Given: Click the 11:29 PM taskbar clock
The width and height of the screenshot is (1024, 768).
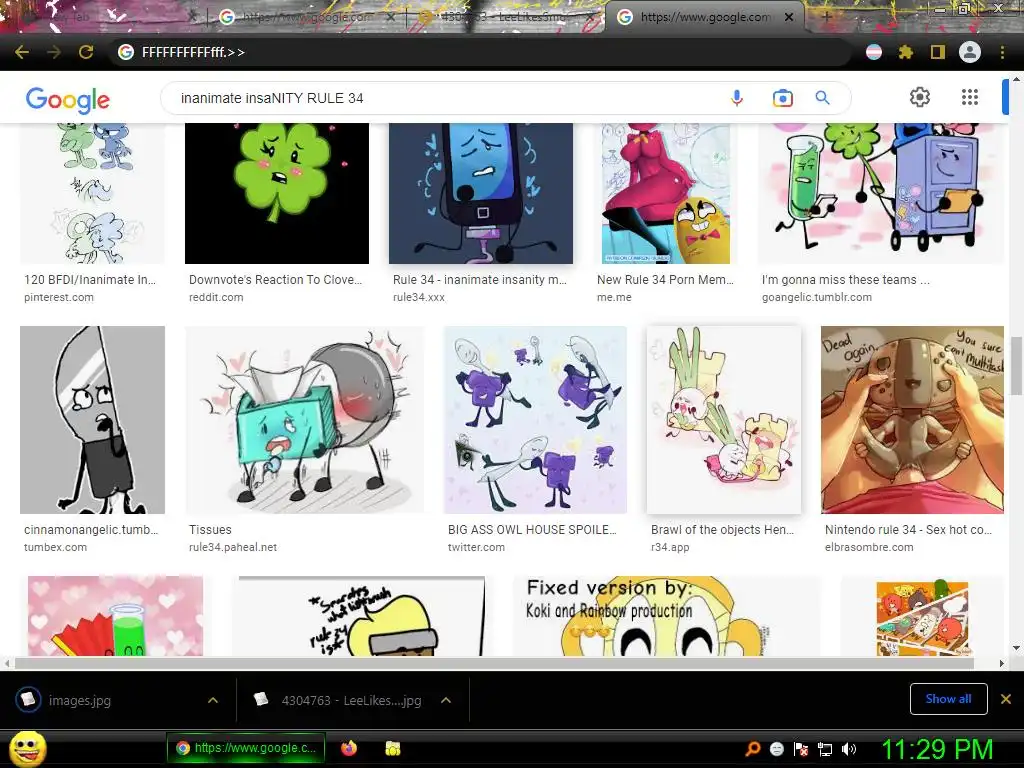Looking at the screenshot, I should tap(937, 749).
